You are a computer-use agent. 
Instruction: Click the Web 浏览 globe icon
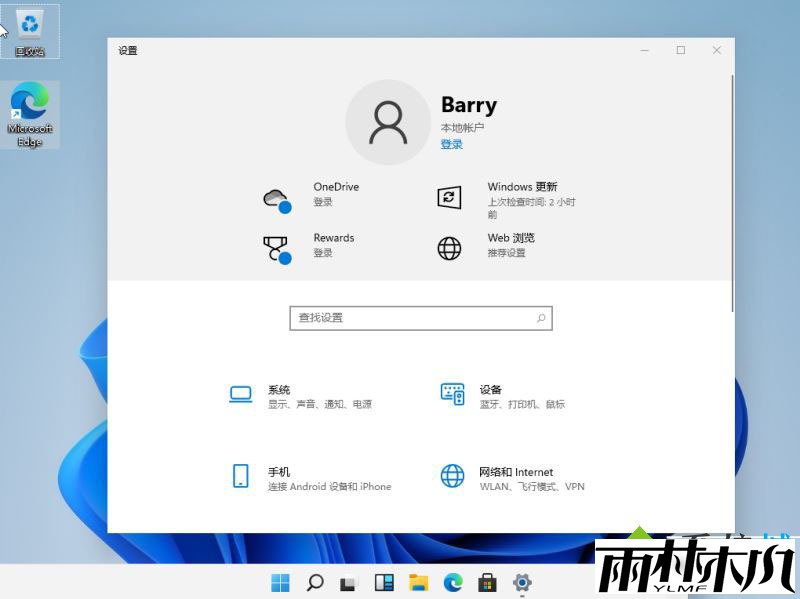[450, 248]
